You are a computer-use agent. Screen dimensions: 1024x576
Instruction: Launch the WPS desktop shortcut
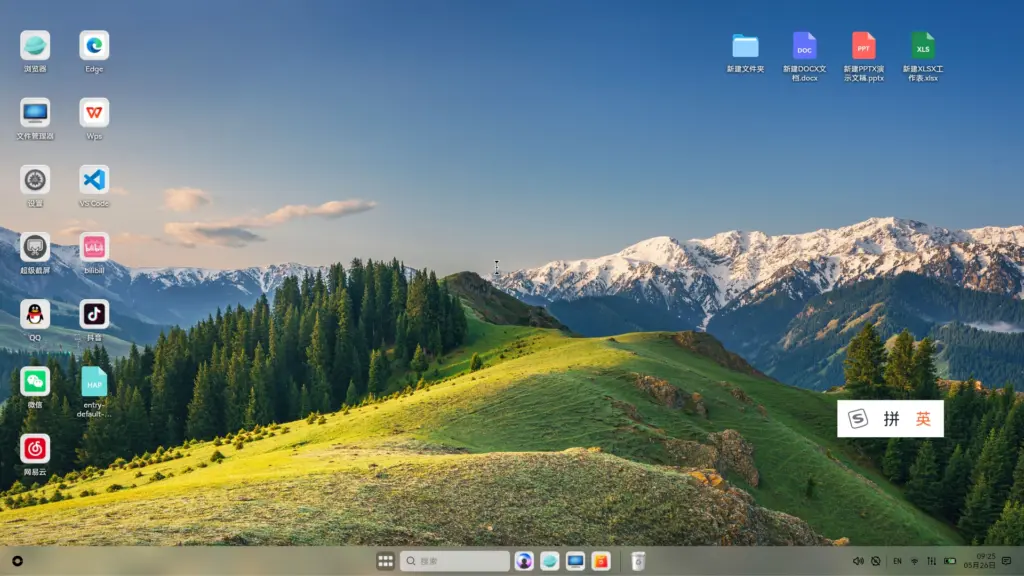[x=94, y=113]
